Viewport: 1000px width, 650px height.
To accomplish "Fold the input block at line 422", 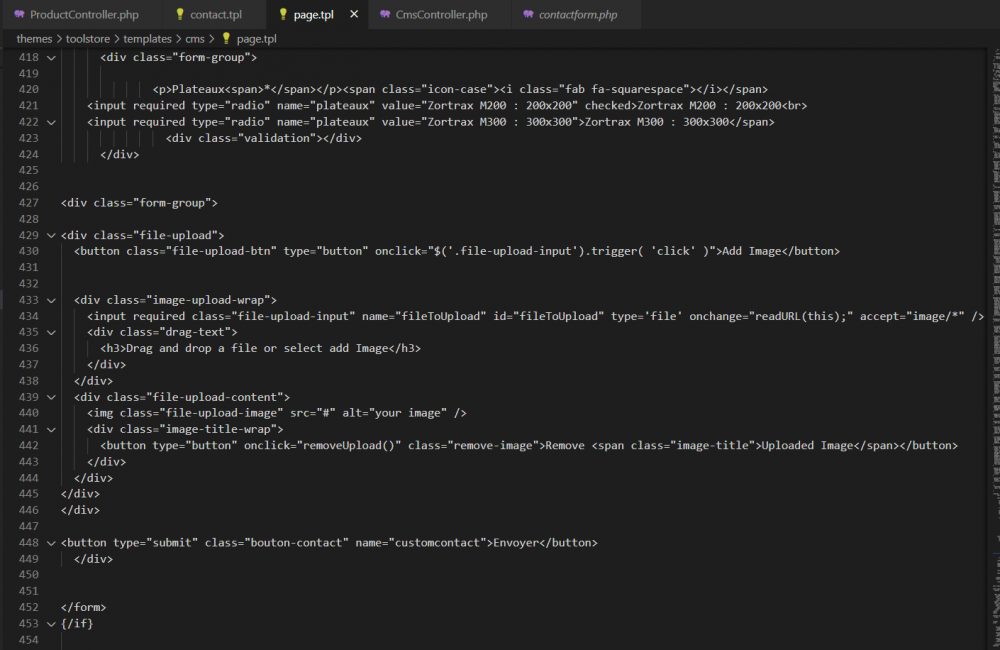I will 51,122.
